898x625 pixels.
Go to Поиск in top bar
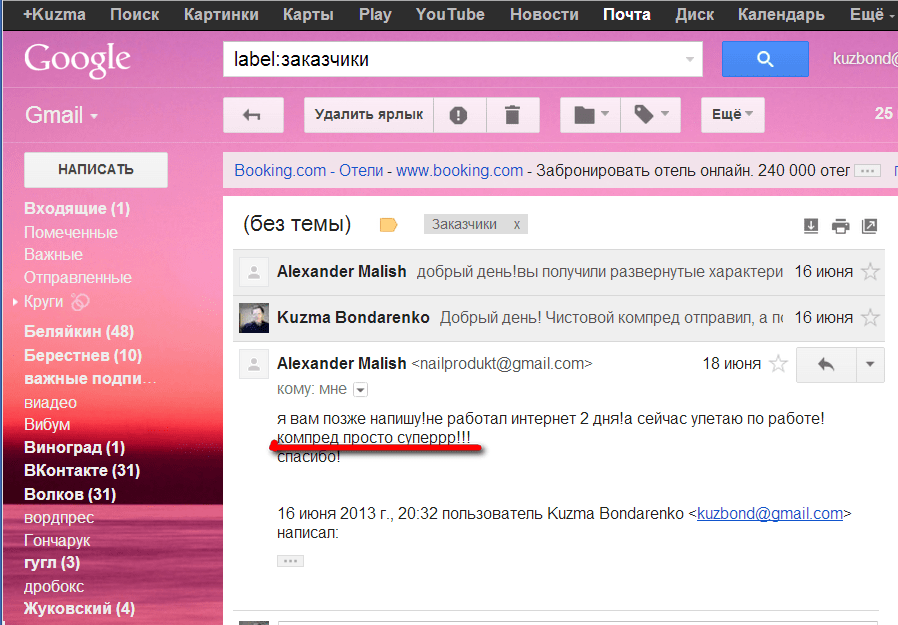(135, 14)
